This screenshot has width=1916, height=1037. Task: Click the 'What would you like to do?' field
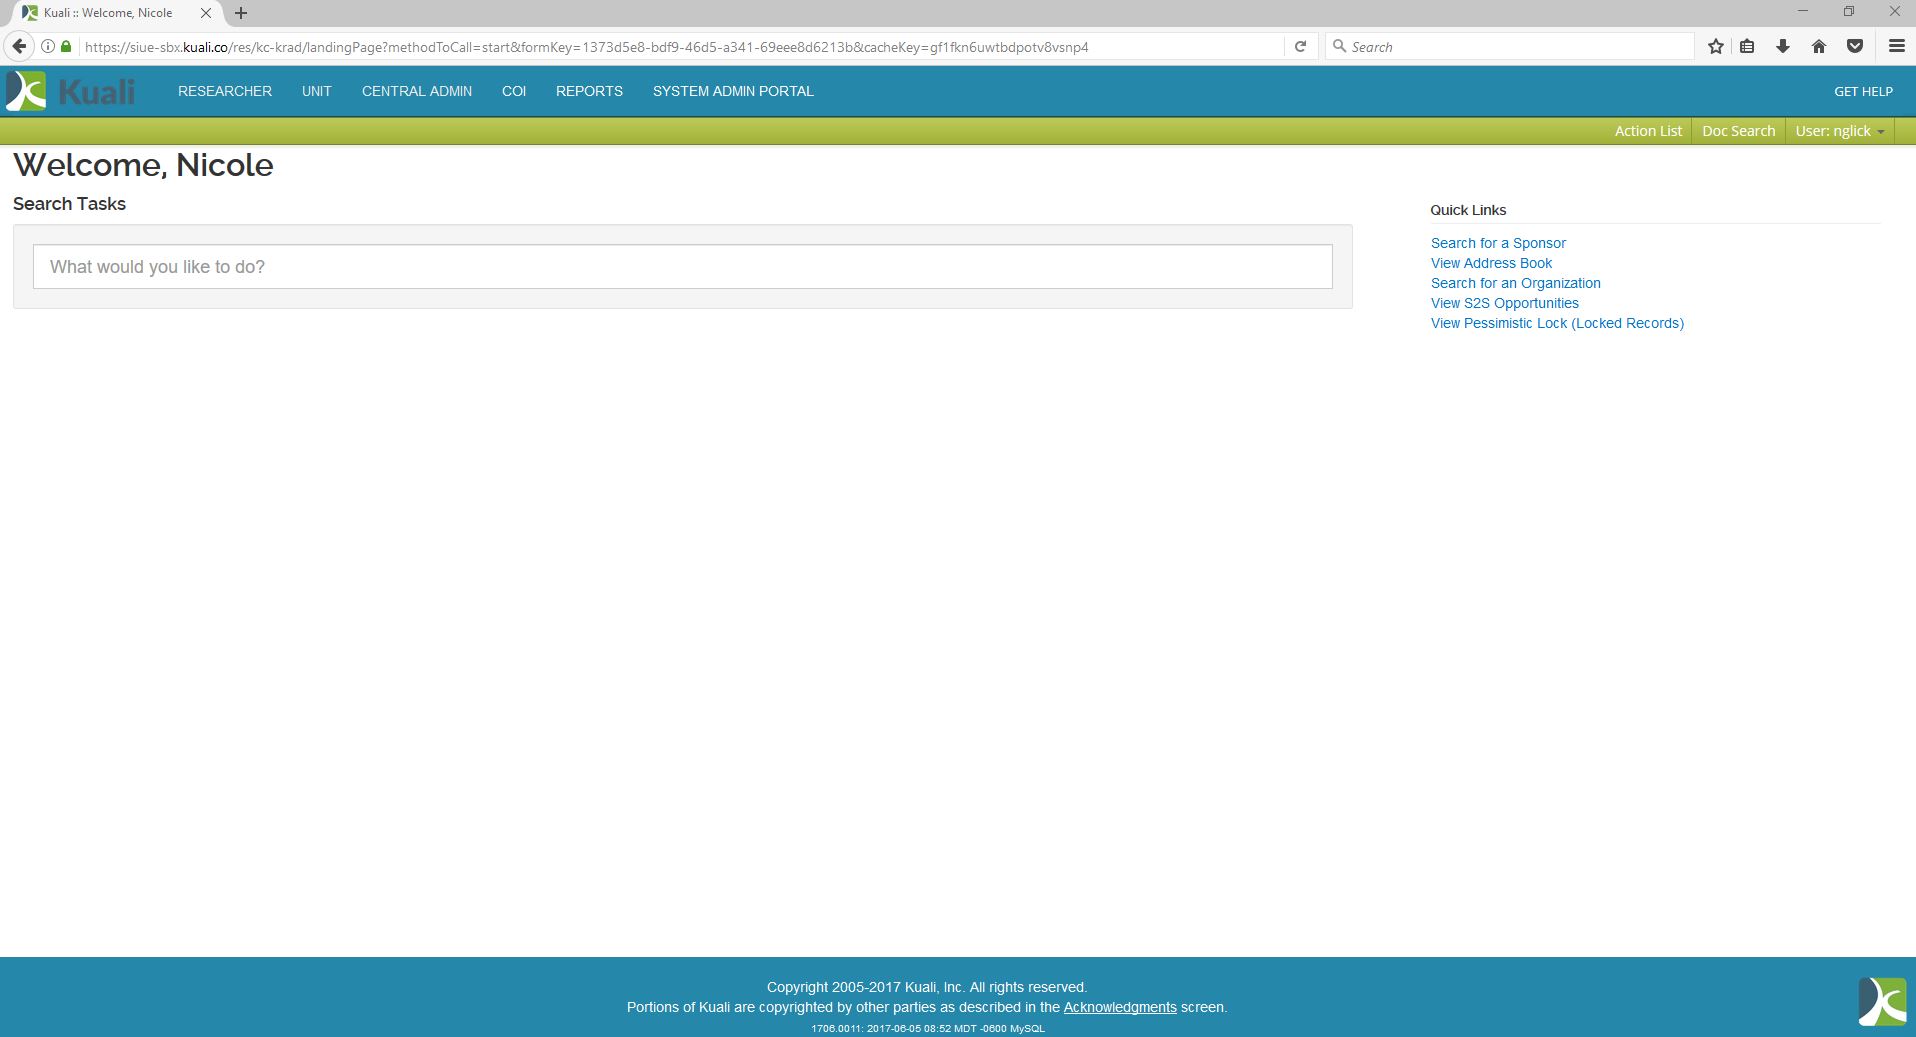click(682, 267)
